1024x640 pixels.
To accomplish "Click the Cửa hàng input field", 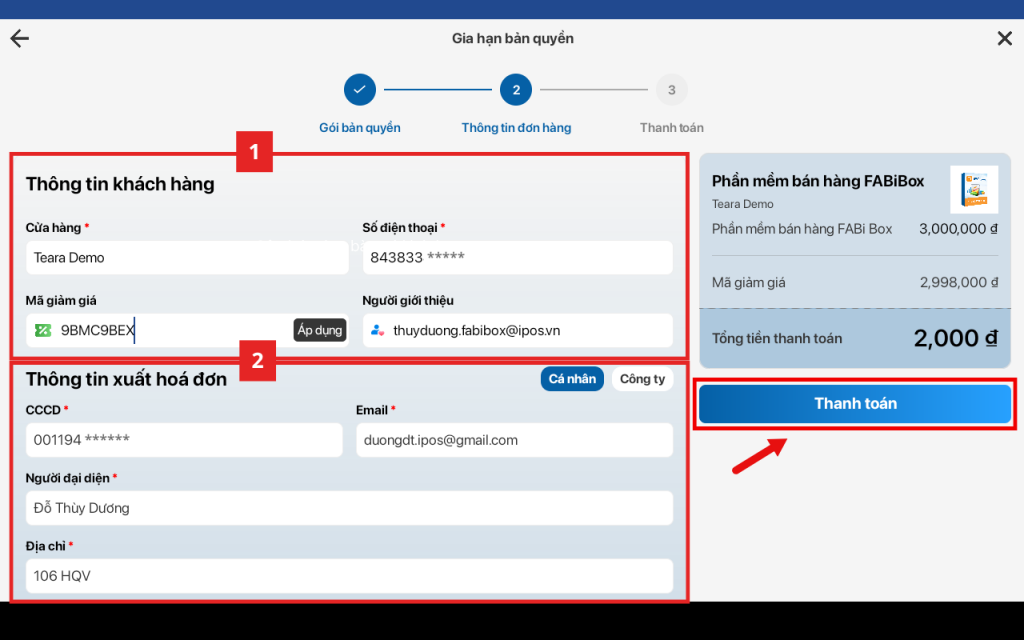I will pyautogui.click(x=186, y=258).
